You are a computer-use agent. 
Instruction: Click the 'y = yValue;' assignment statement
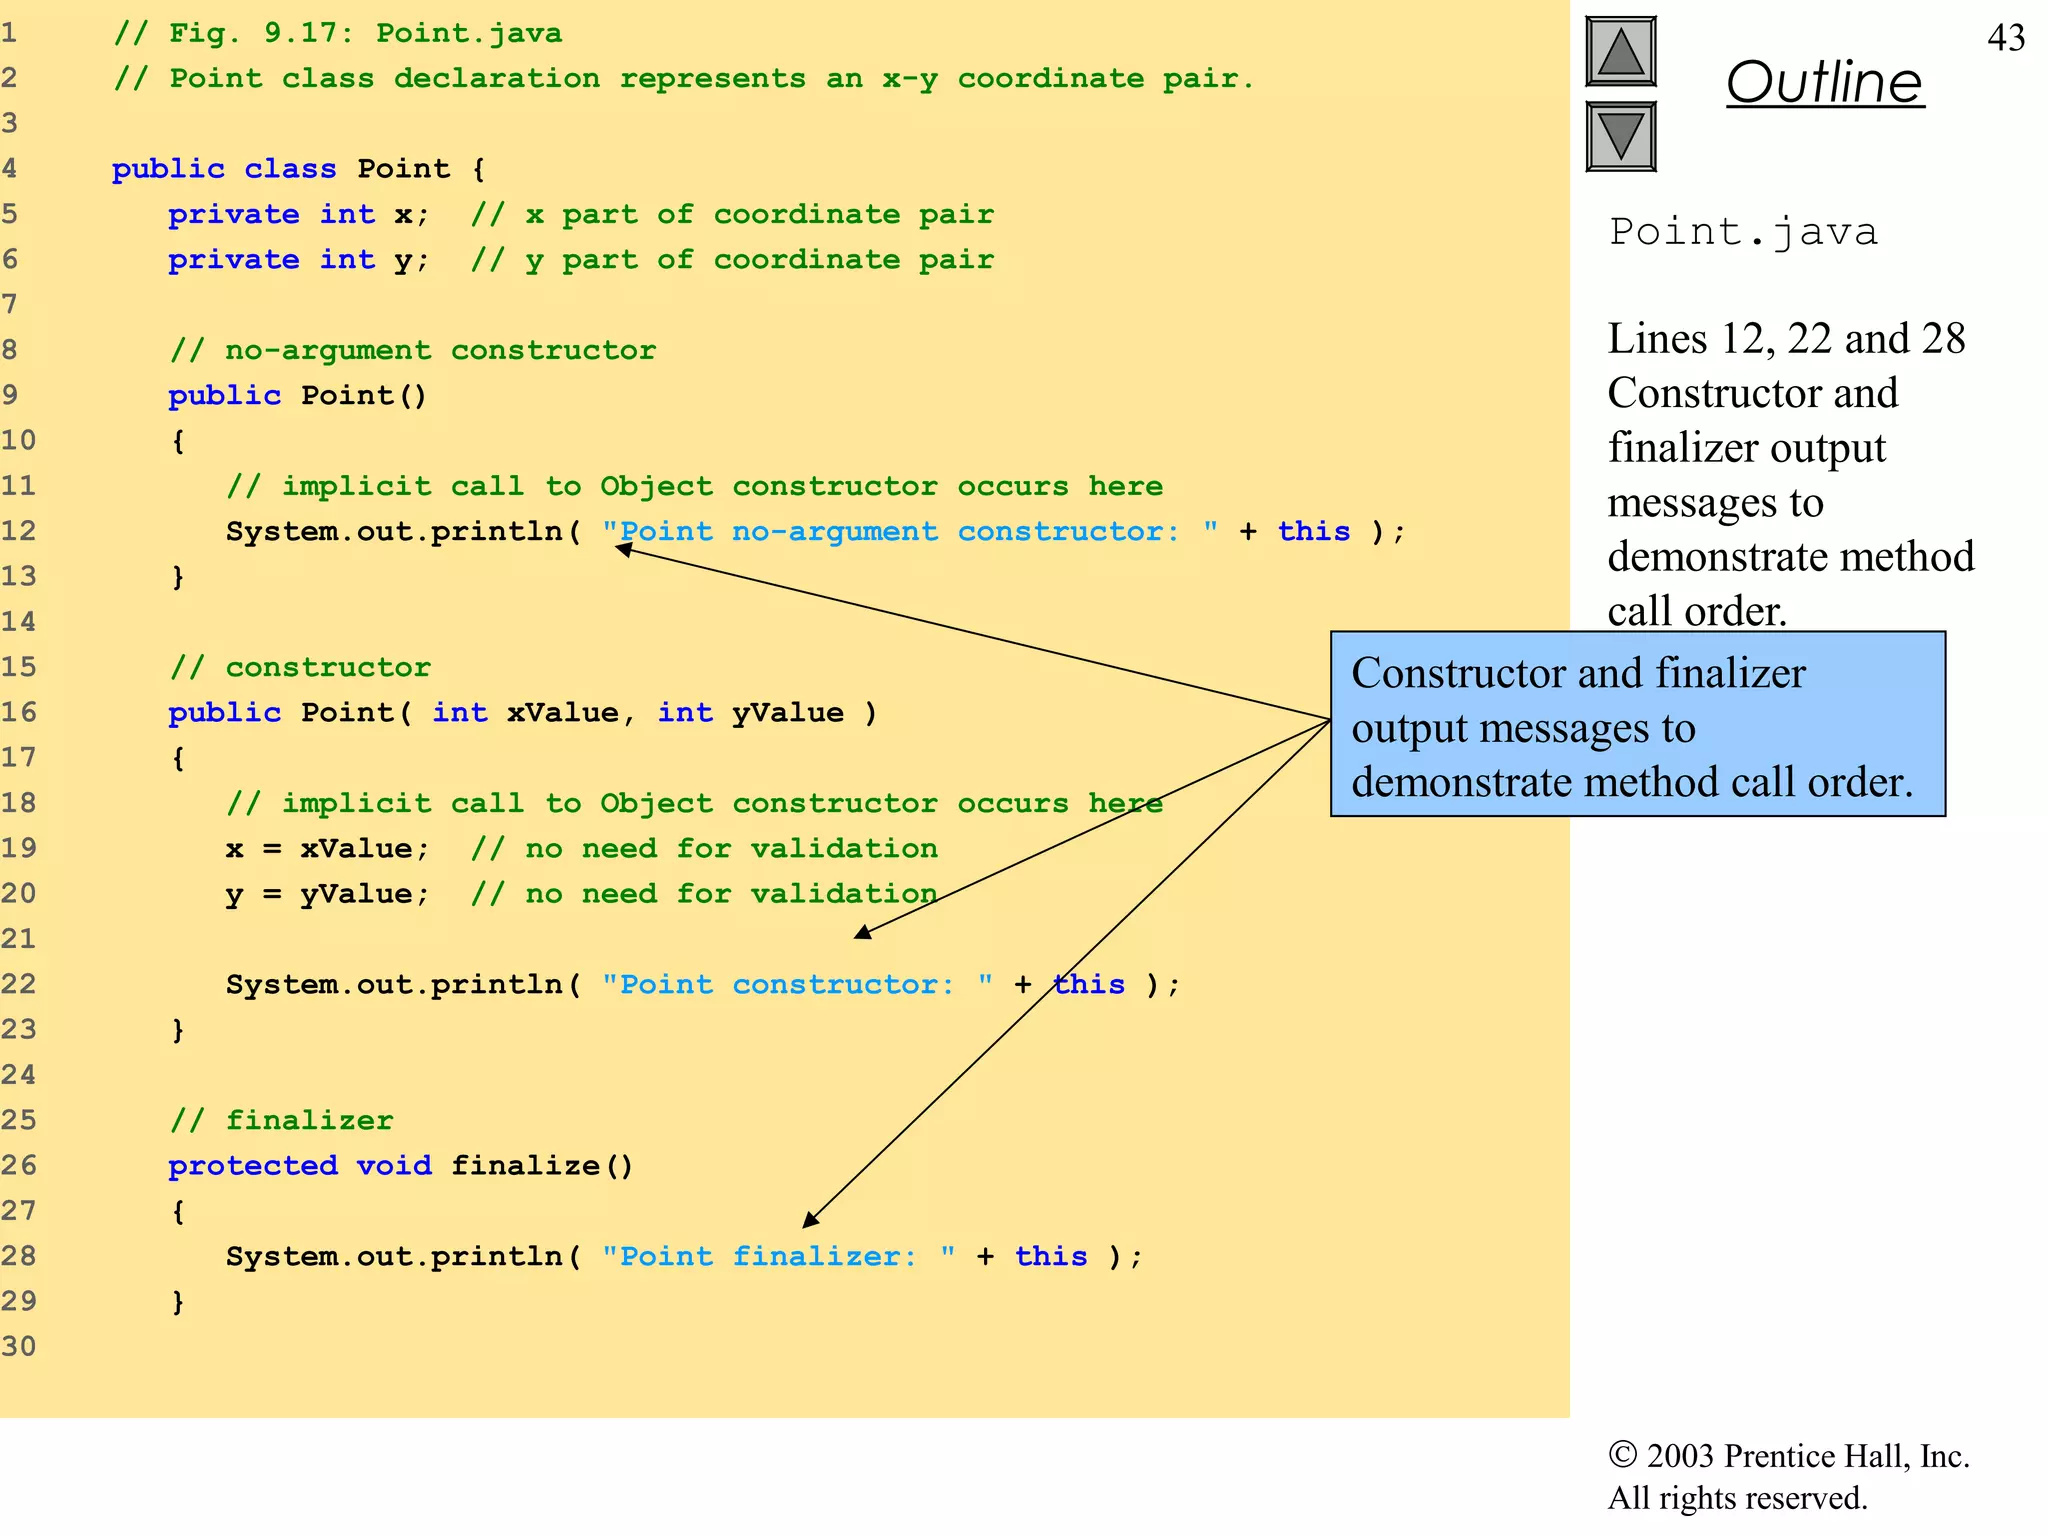pos(327,894)
